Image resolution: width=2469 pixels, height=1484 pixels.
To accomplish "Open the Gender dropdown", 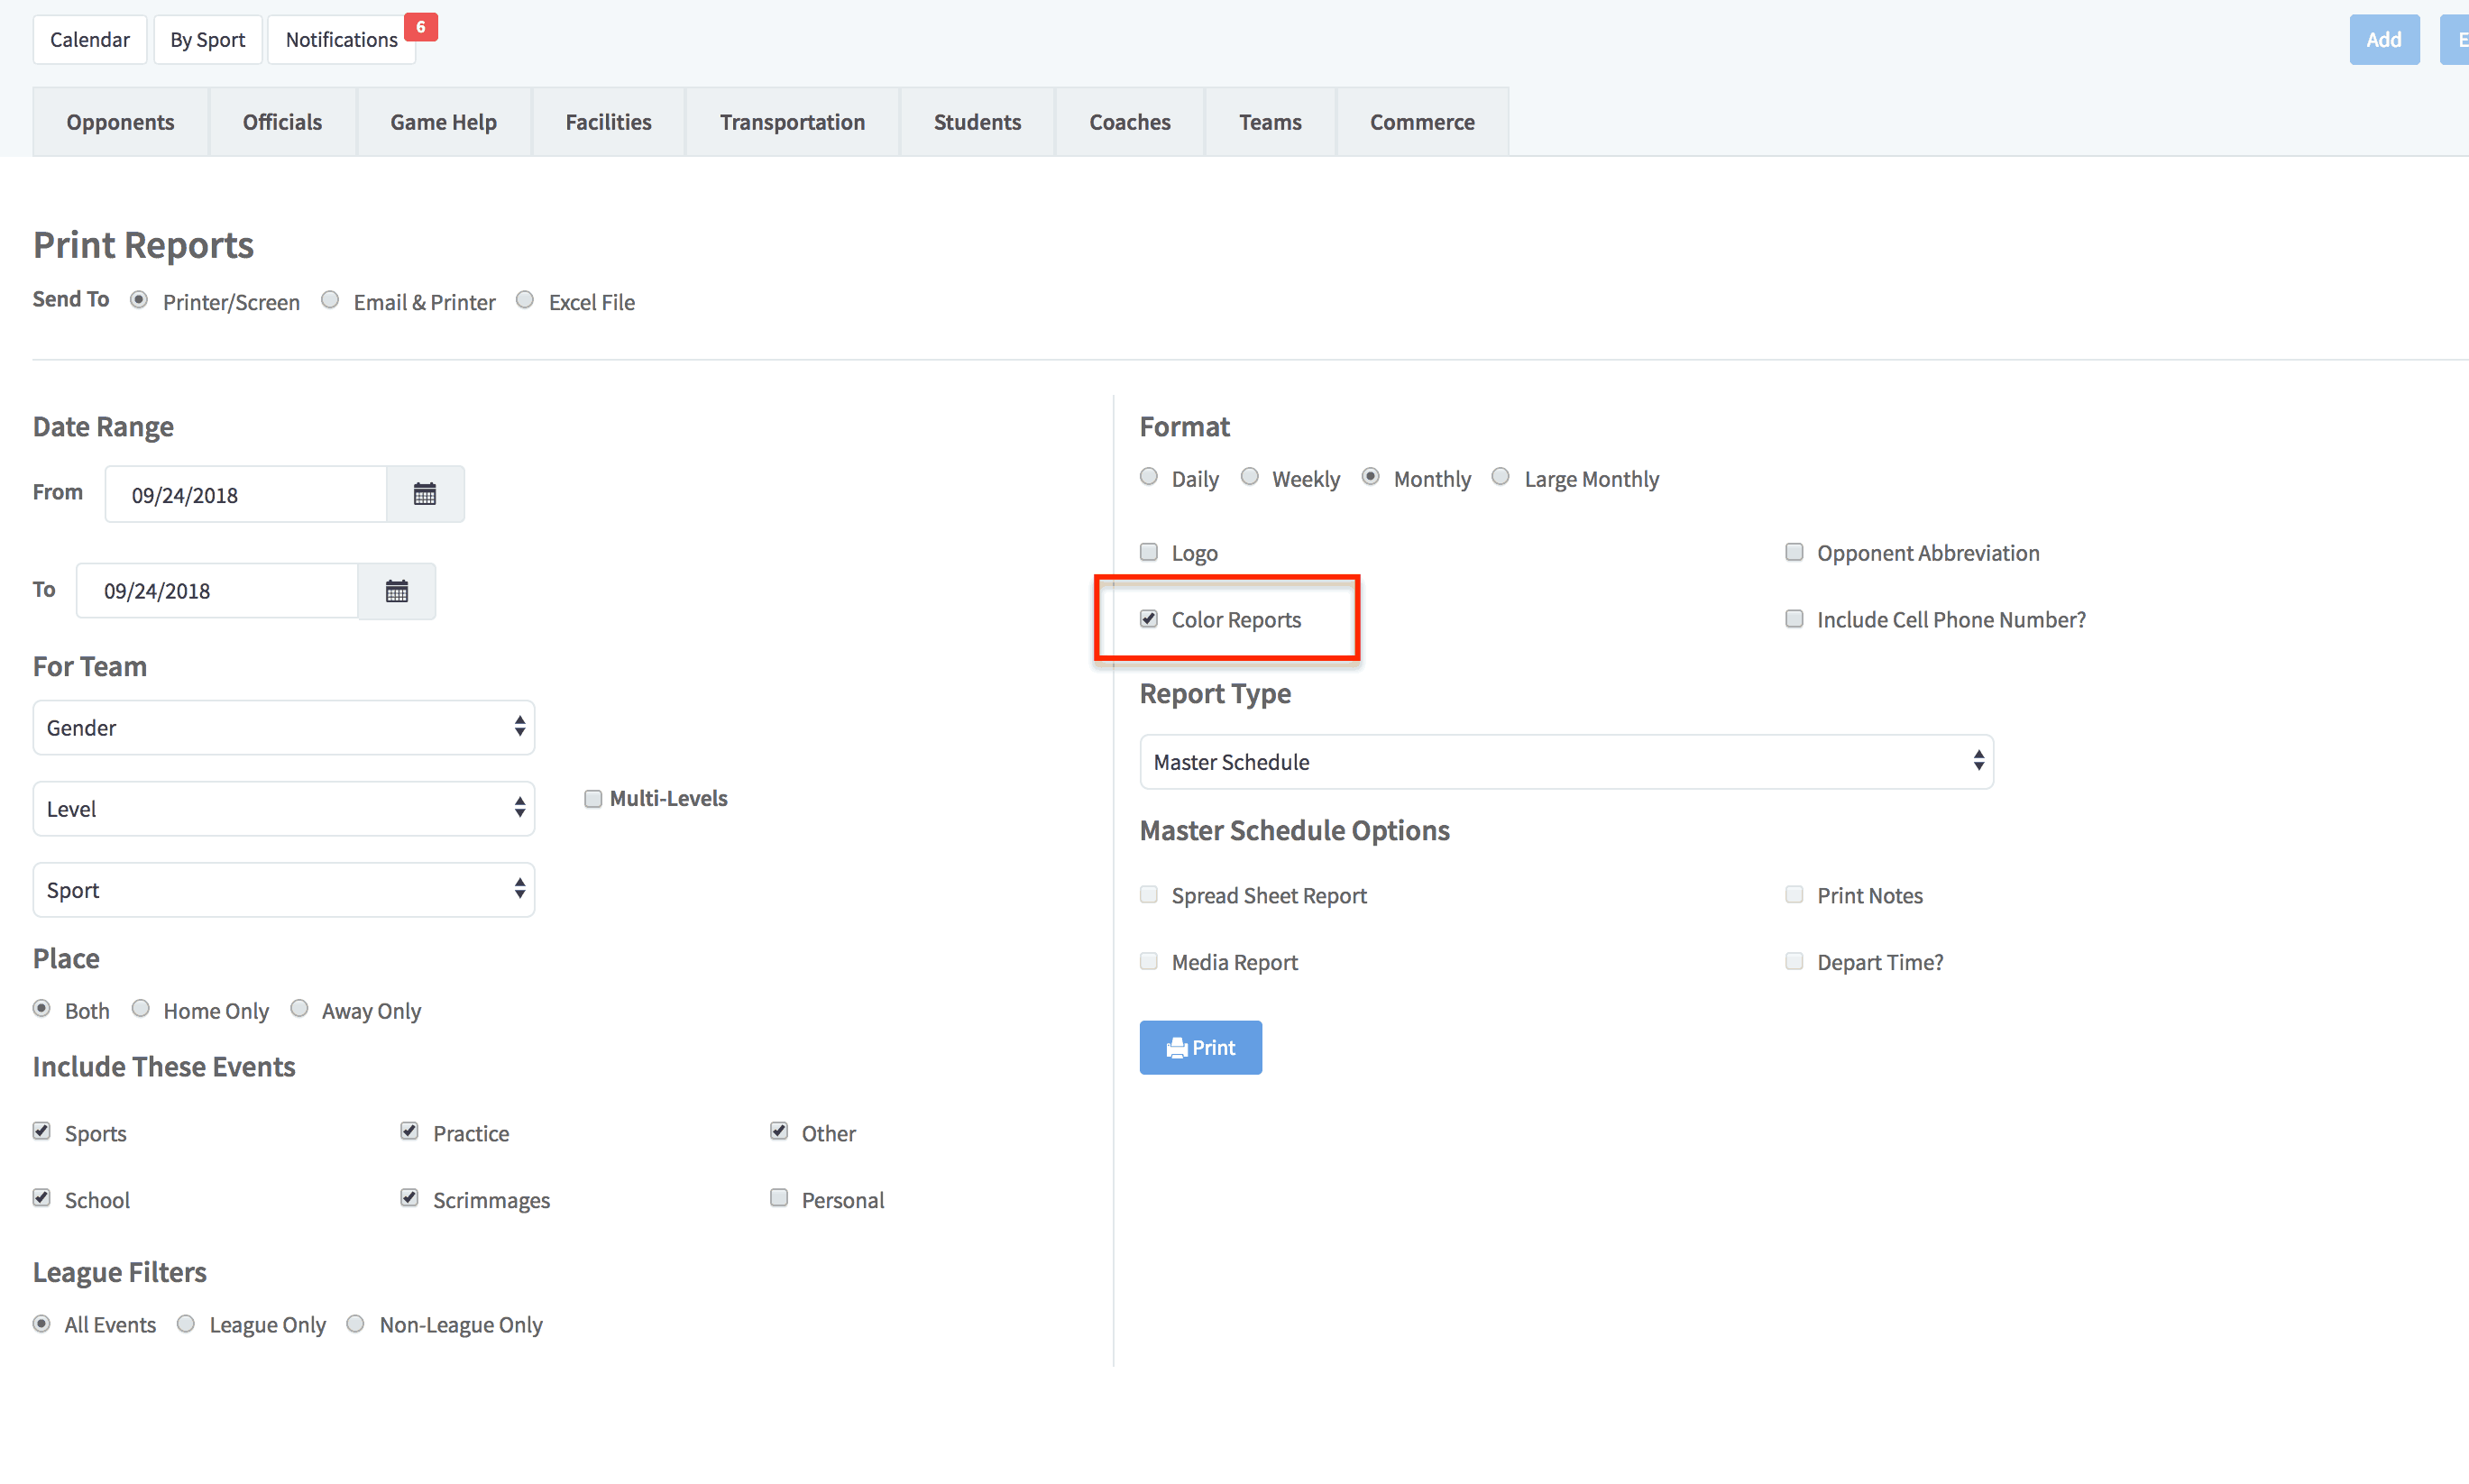I will click(x=284, y=728).
